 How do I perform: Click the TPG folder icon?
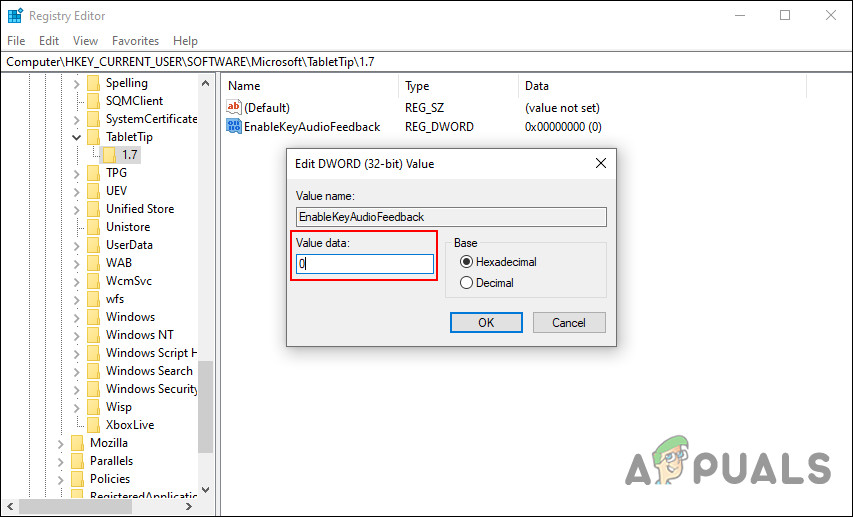pos(94,173)
